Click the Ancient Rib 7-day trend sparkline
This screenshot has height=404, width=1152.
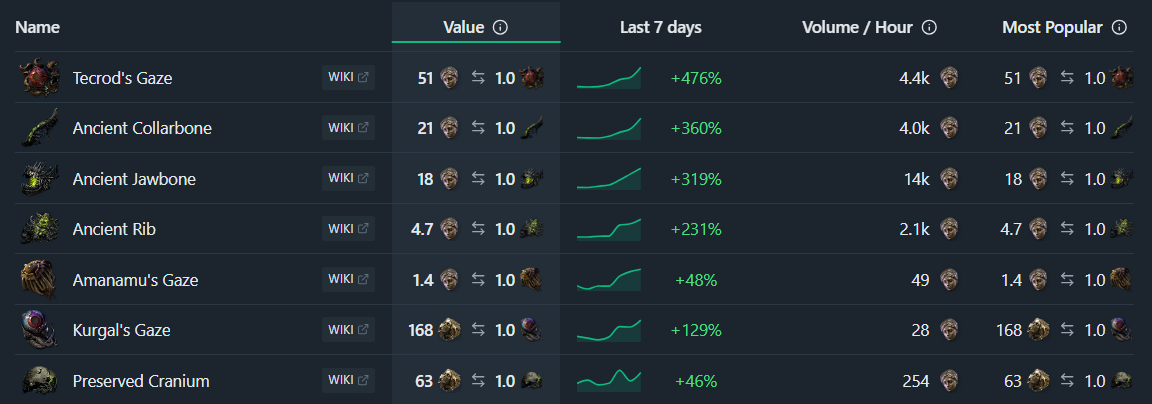pos(609,229)
